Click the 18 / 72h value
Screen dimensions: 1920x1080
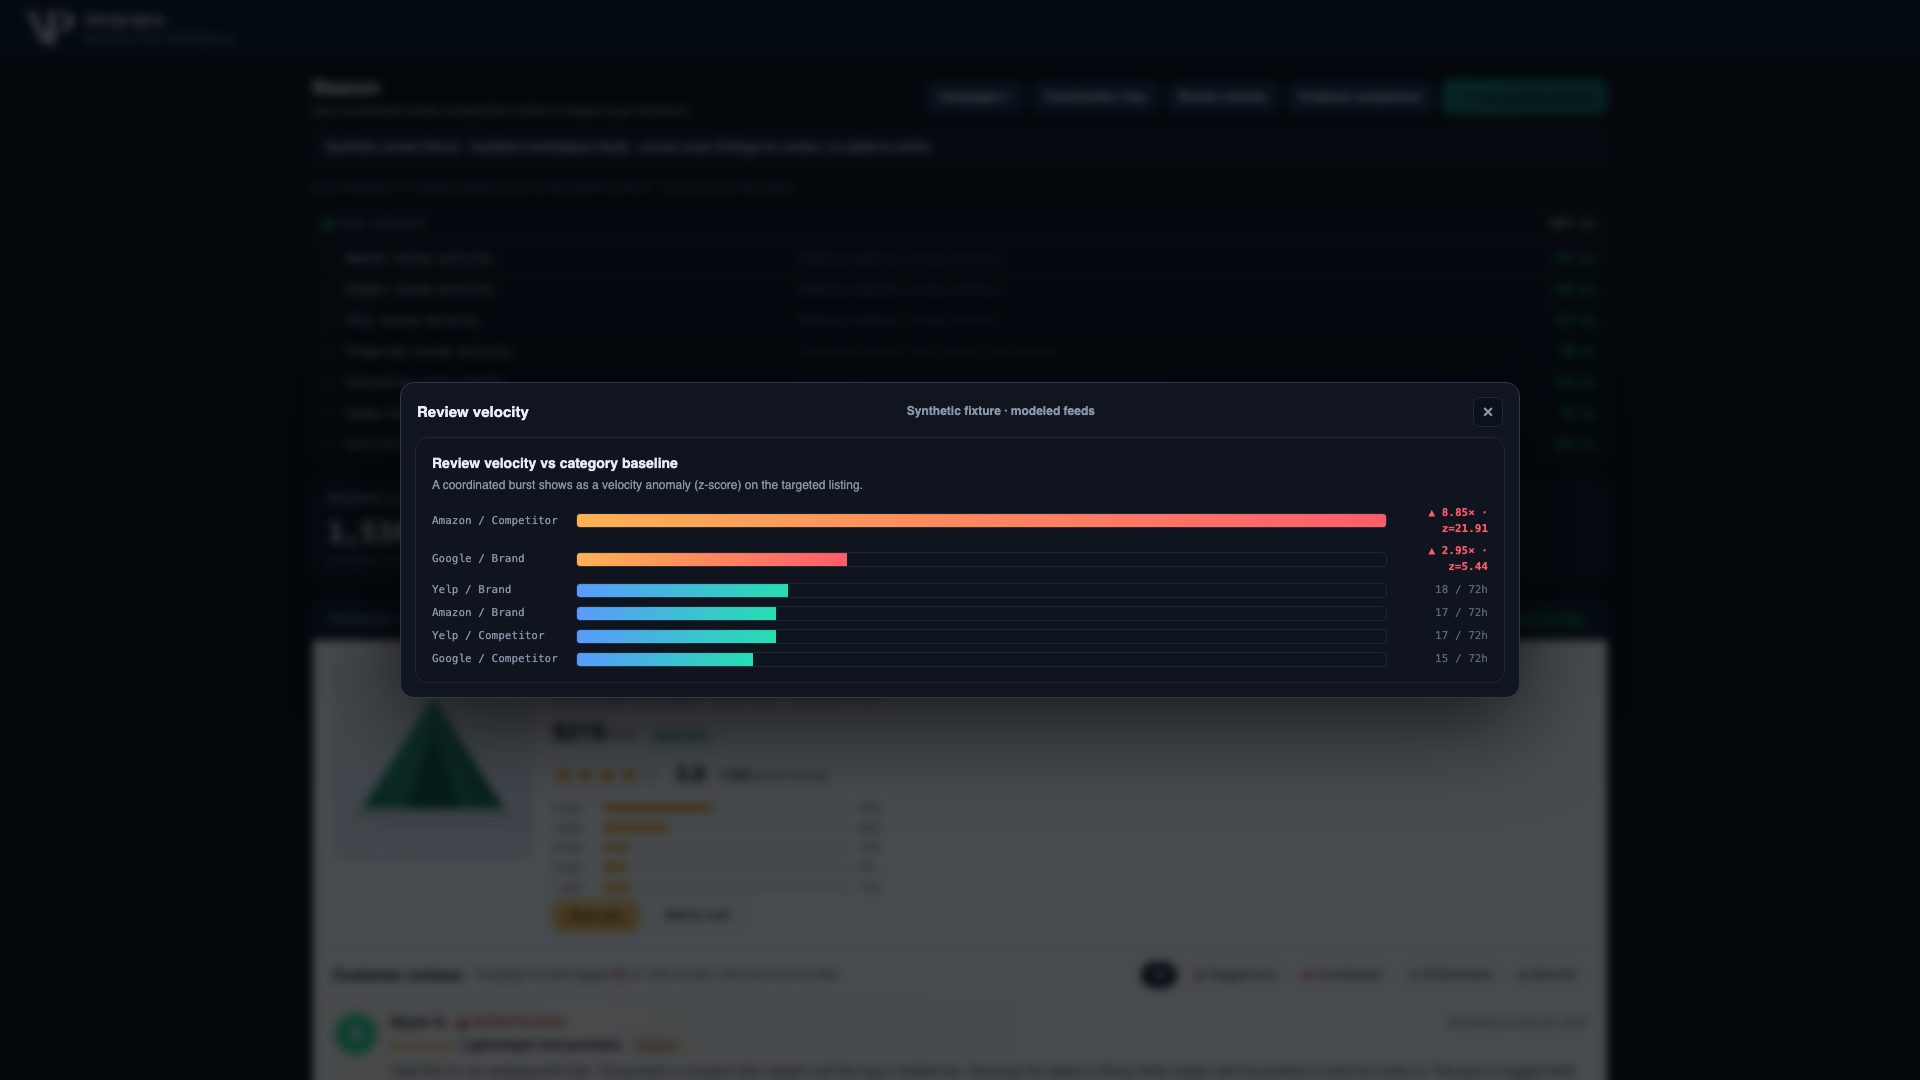pos(1461,590)
